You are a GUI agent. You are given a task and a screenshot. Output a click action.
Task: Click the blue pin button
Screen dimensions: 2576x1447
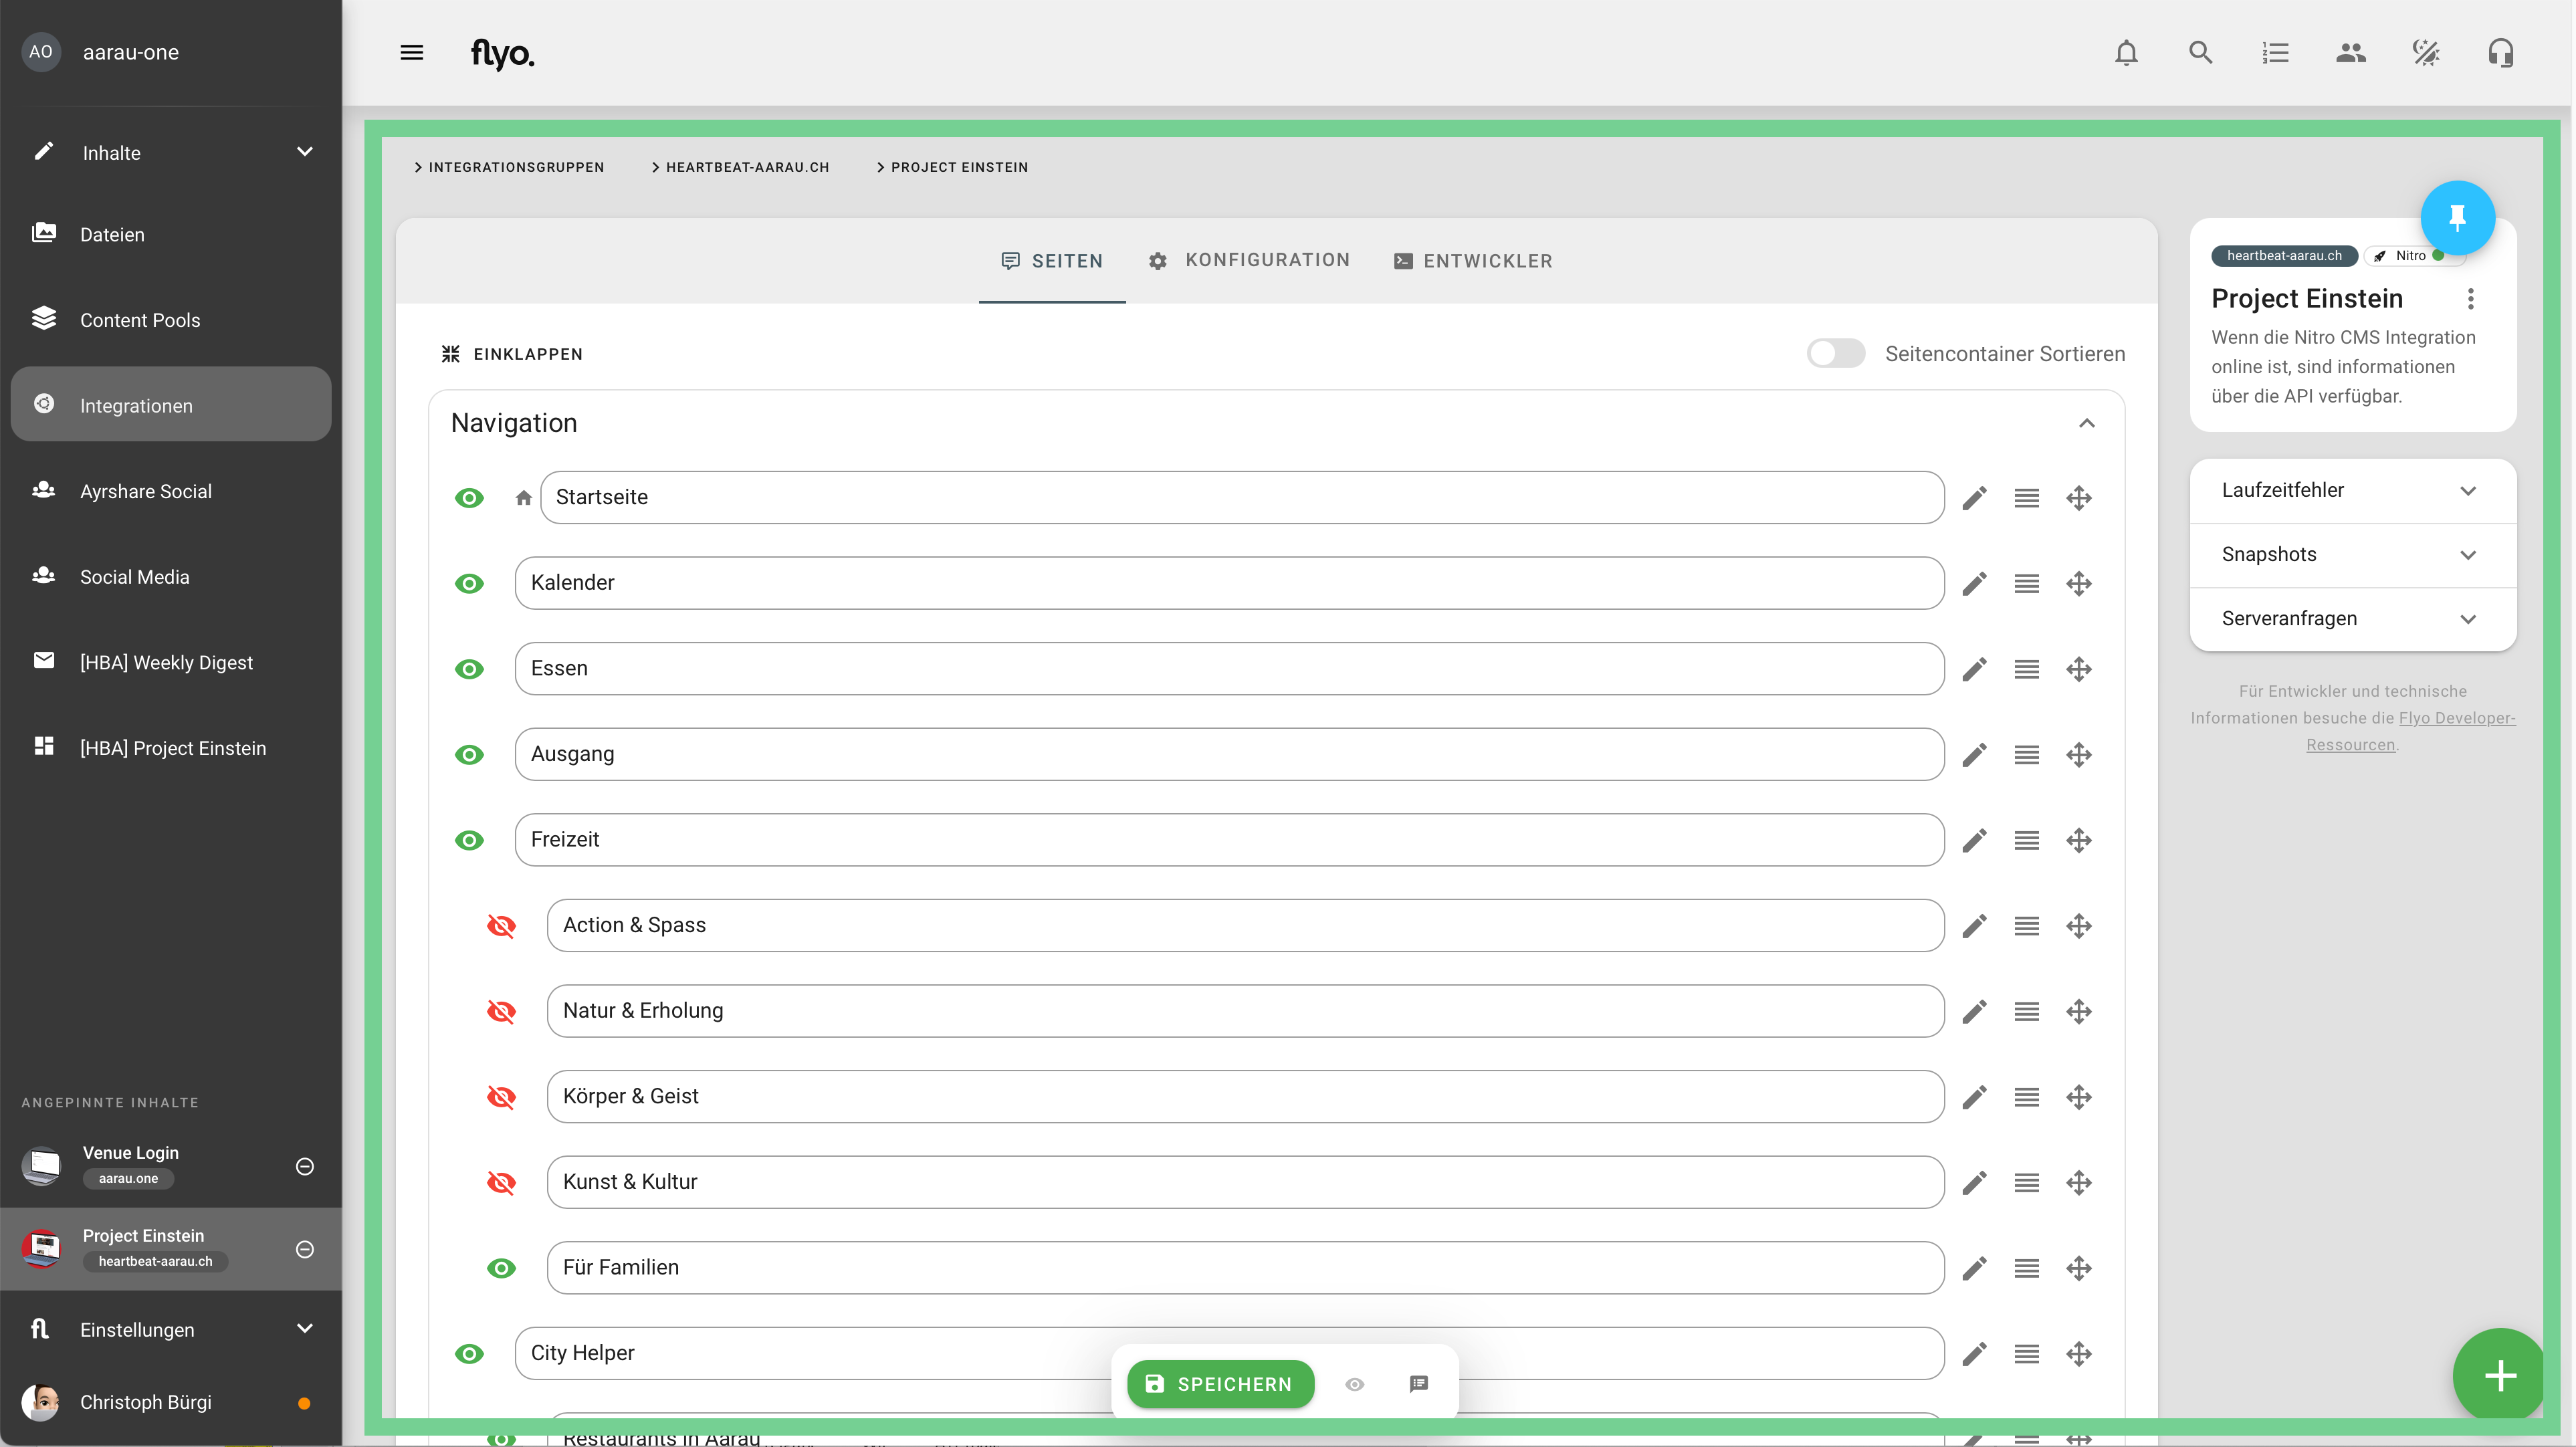click(x=2457, y=217)
